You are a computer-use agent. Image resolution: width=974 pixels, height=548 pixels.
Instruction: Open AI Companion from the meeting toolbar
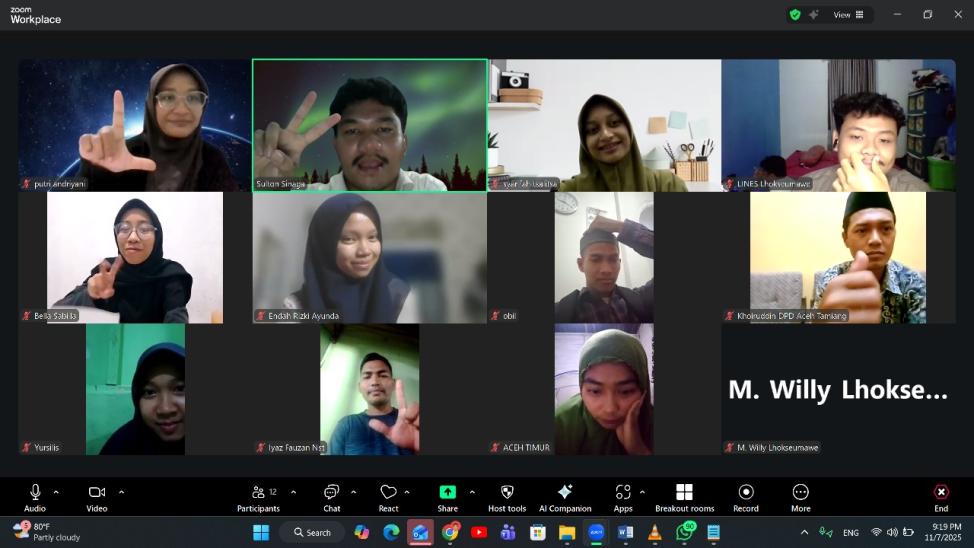pyautogui.click(x=565, y=492)
